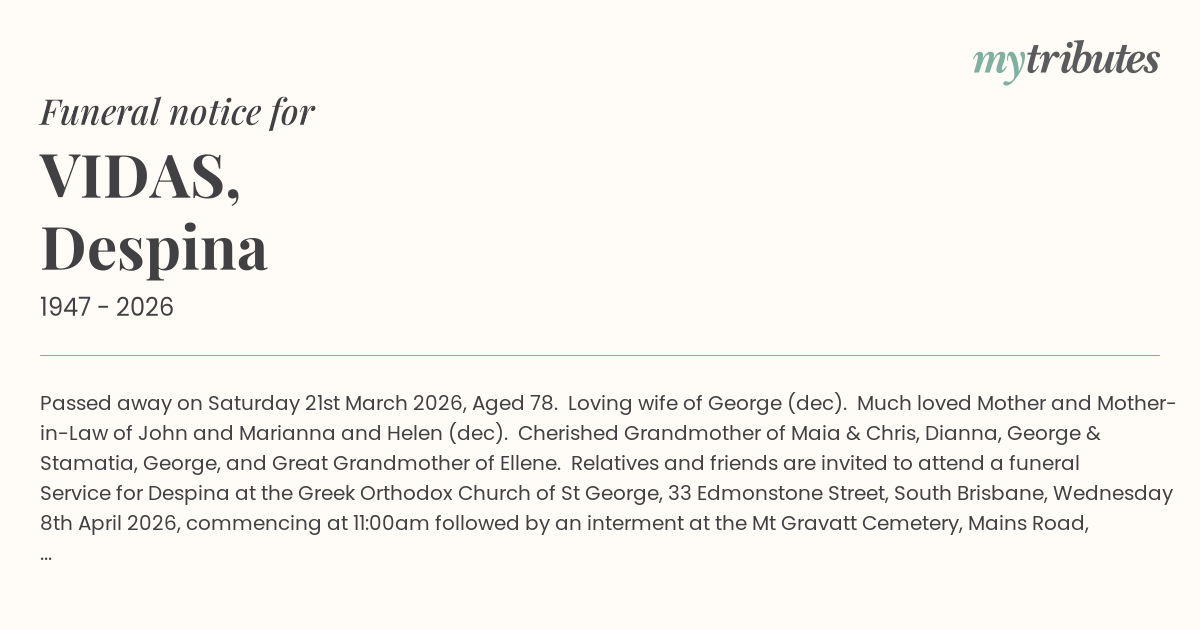Click the surname VIDAS in the title

pos(140,176)
